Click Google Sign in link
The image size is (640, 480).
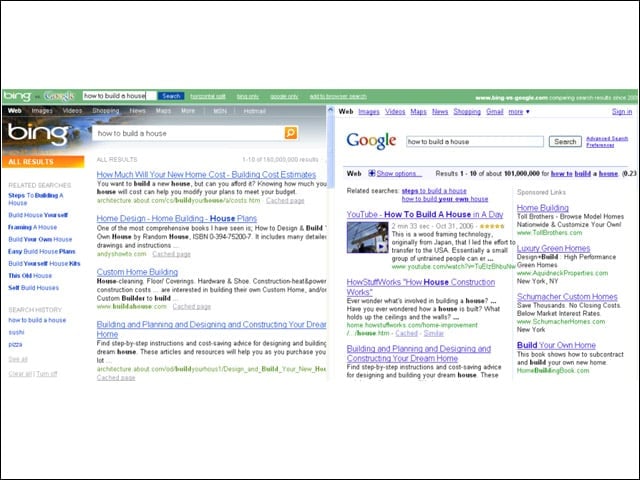(622, 111)
